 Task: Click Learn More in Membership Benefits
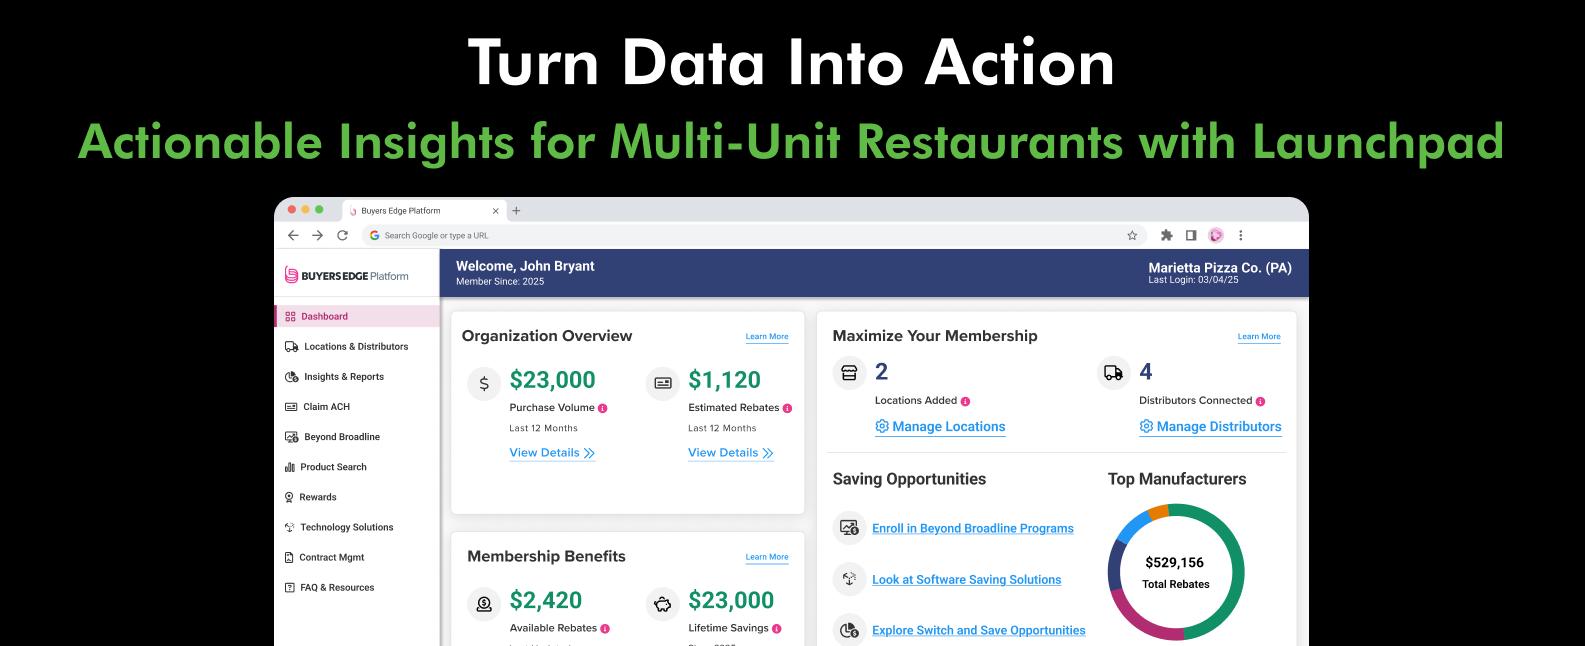coord(767,557)
